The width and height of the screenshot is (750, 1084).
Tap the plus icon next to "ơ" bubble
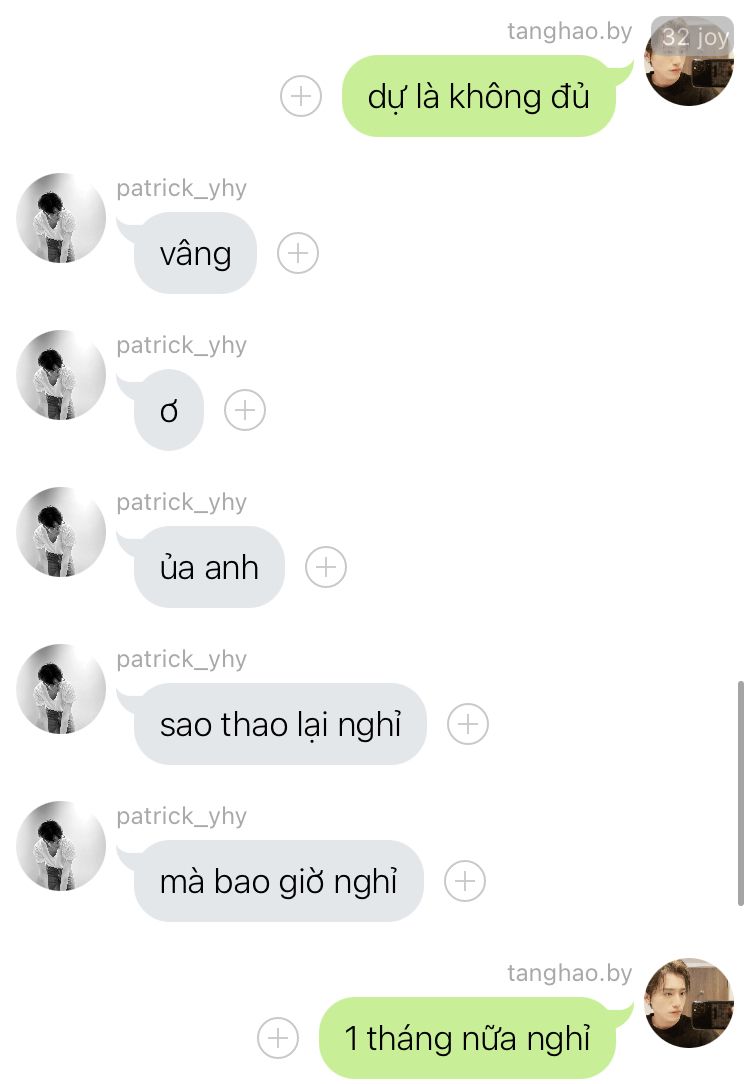[x=245, y=410]
